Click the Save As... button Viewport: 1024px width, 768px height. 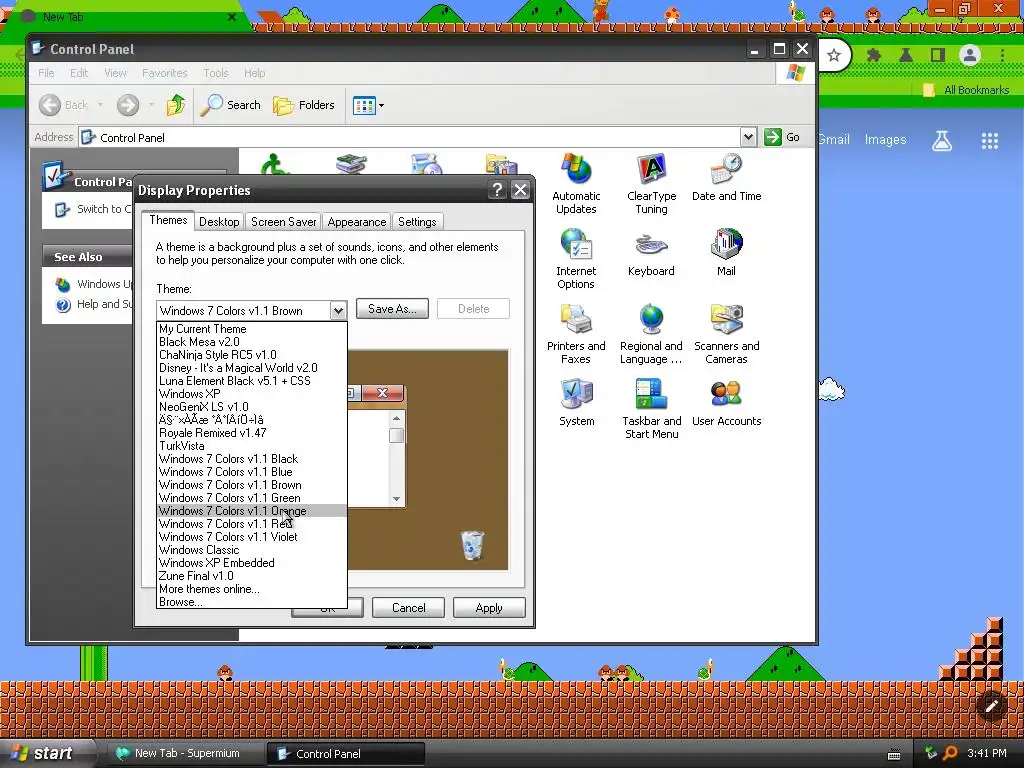pos(392,309)
